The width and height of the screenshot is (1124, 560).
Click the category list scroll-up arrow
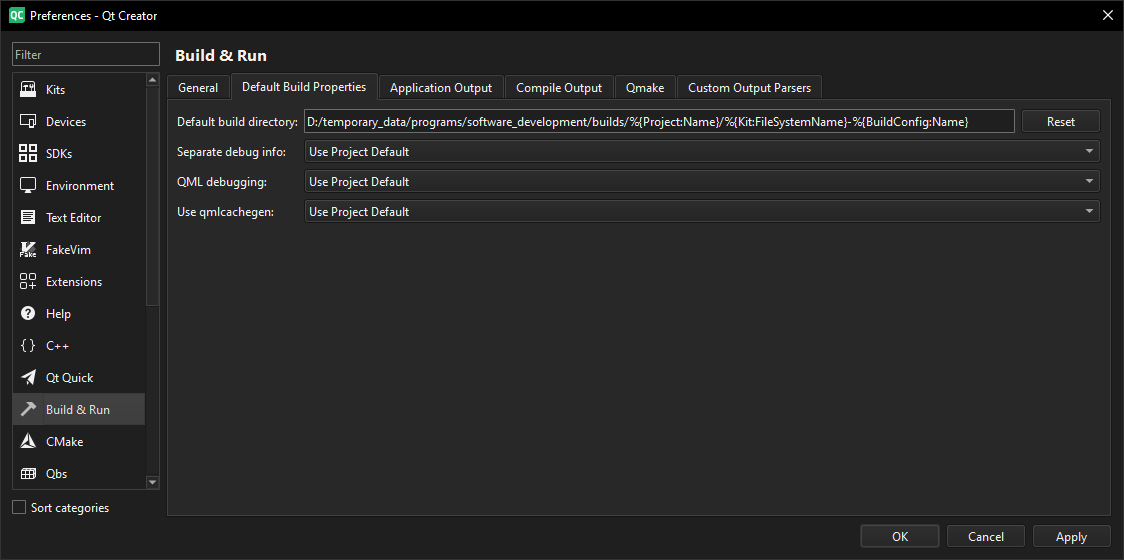(x=152, y=80)
